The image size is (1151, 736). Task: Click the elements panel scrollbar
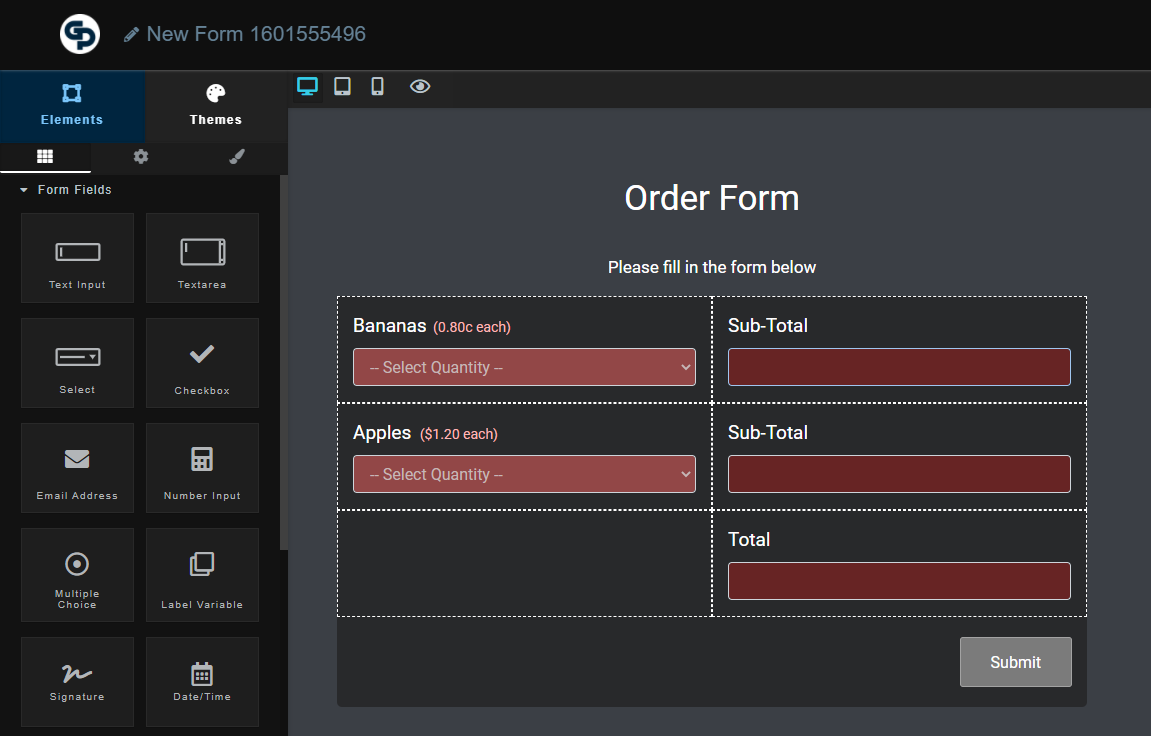[283, 362]
